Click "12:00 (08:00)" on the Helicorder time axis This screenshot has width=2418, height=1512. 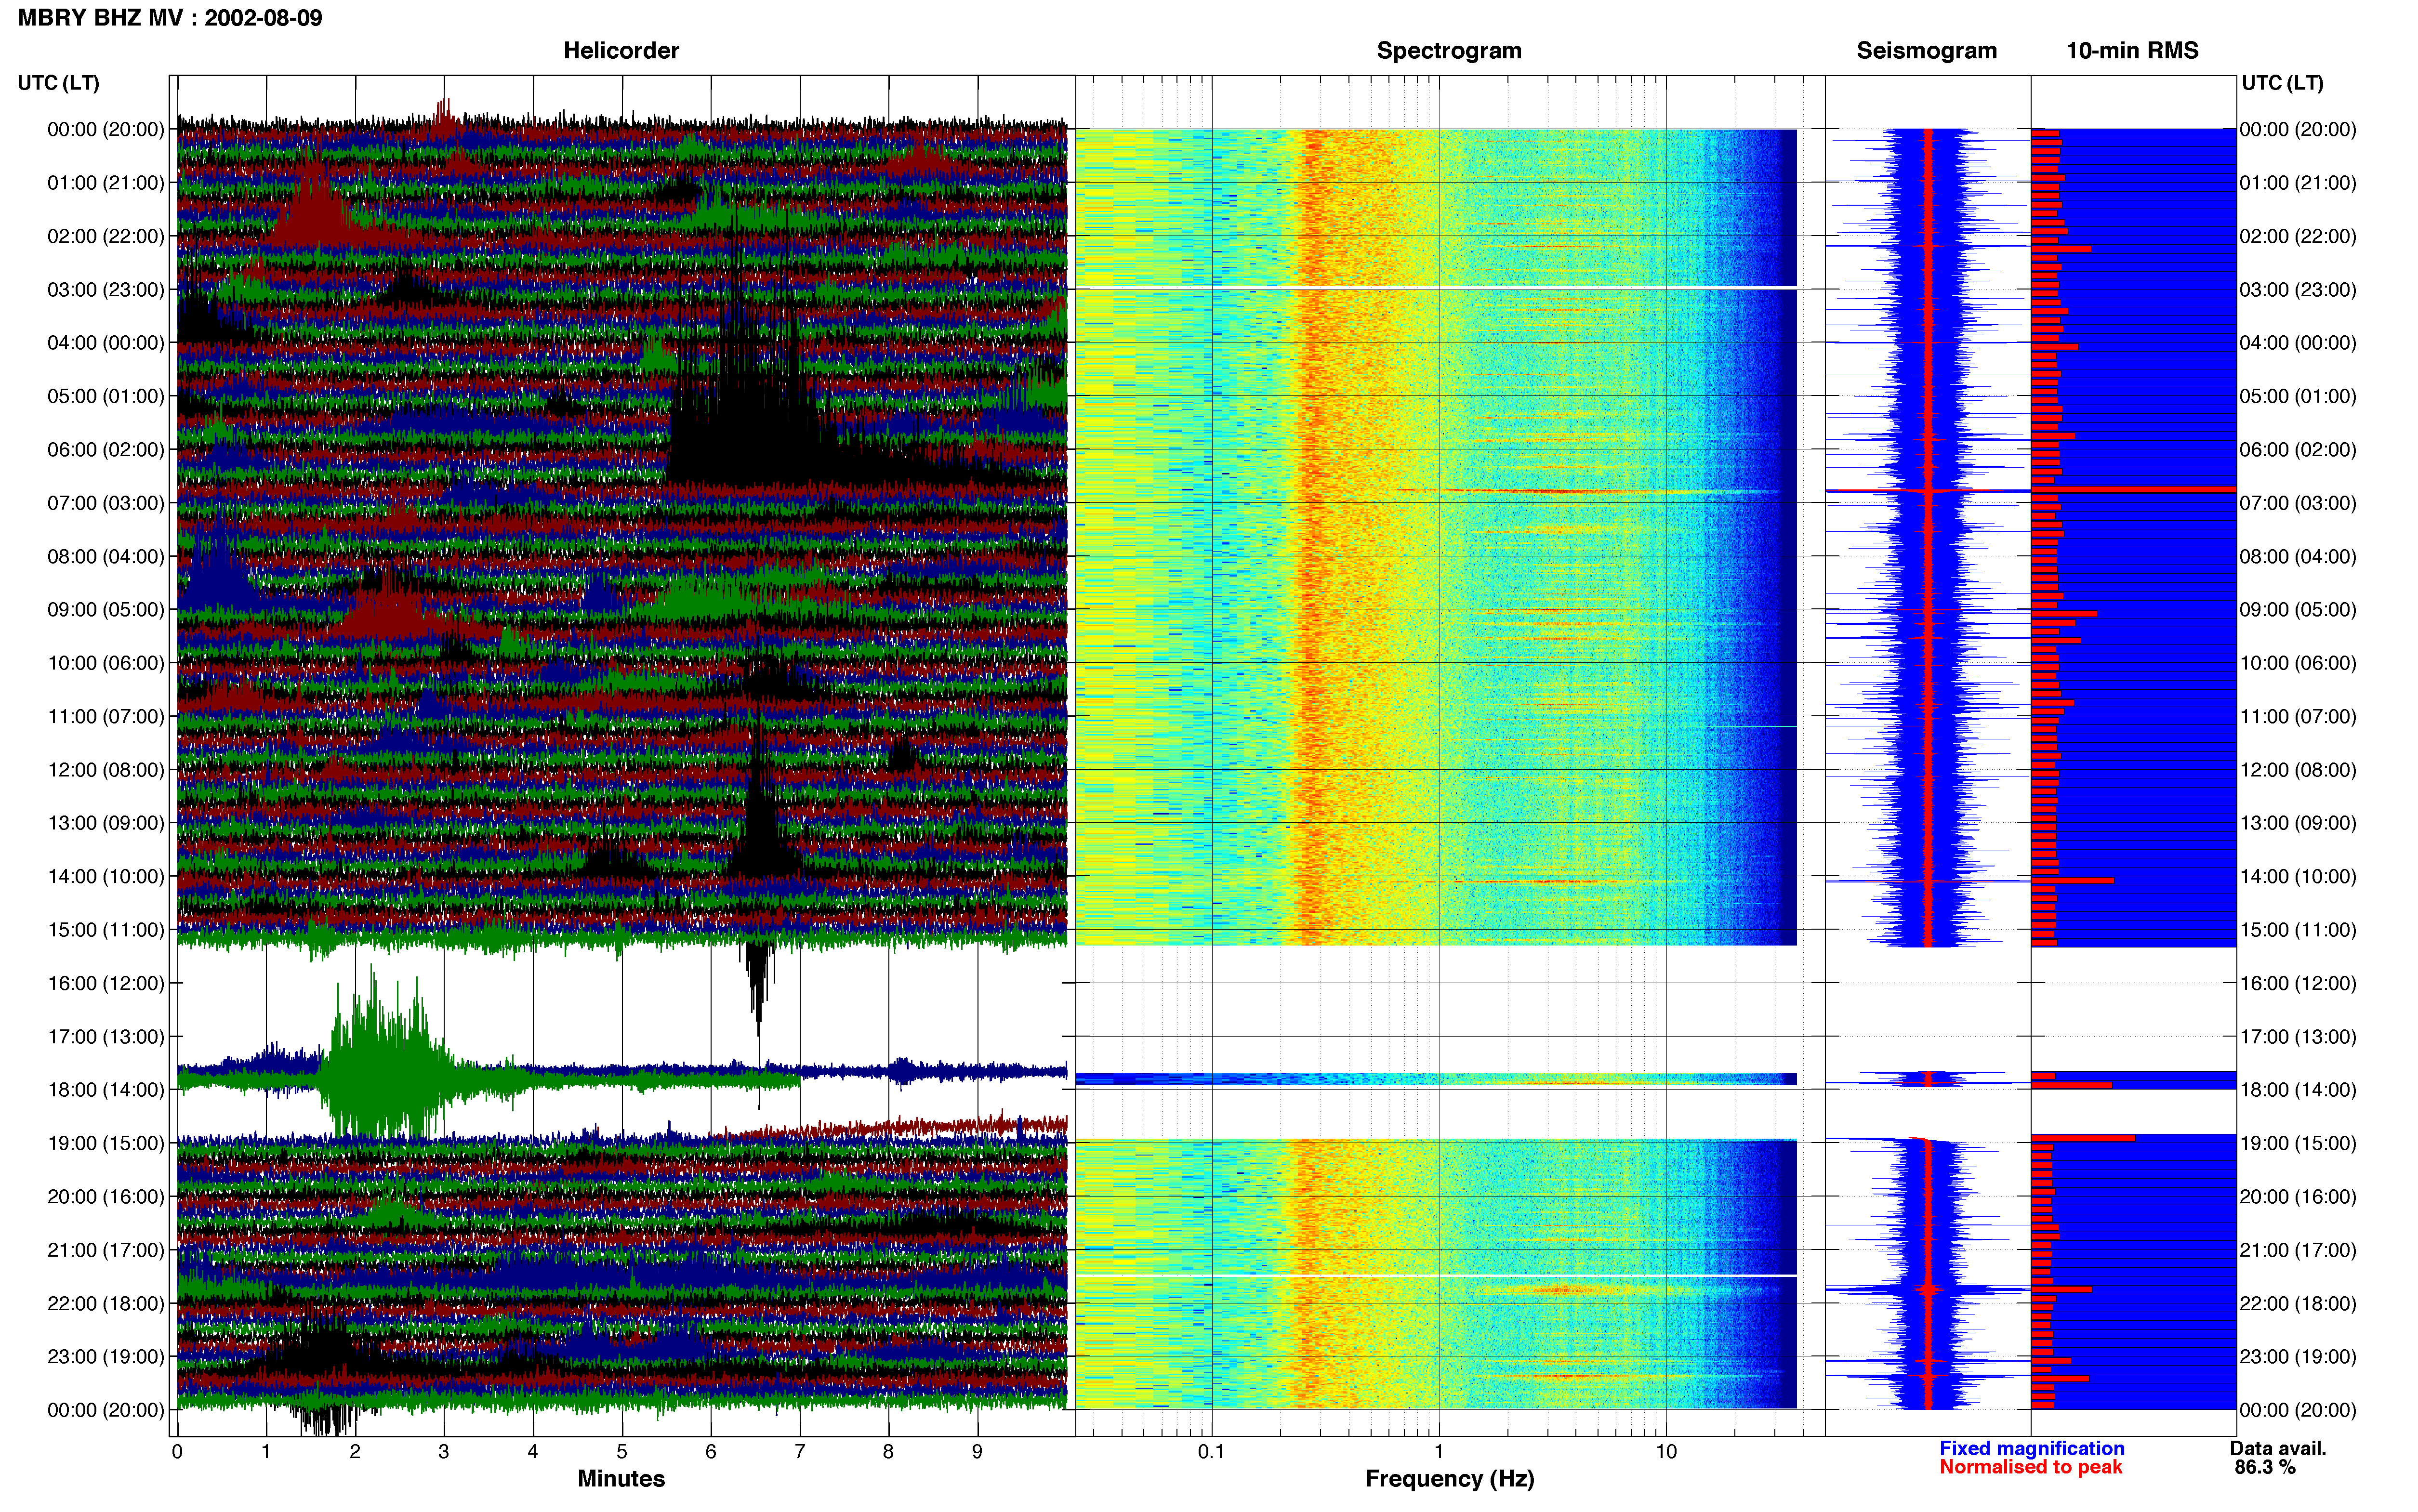click(x=106, y=770)
